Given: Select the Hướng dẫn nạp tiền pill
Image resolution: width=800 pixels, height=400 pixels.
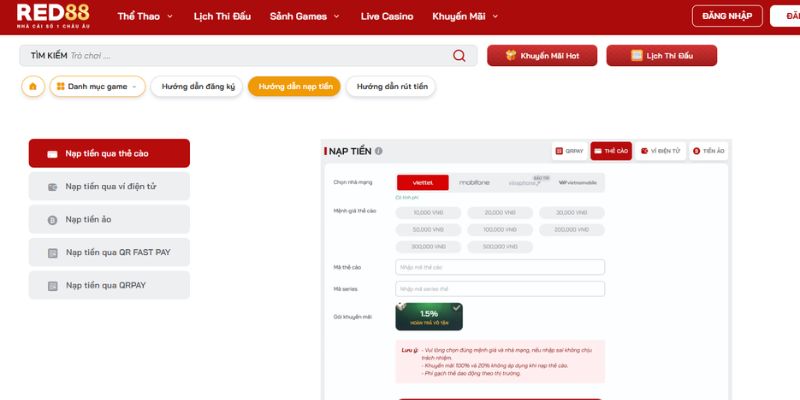Looking at the screenshot, I should [x=295, y=86].
